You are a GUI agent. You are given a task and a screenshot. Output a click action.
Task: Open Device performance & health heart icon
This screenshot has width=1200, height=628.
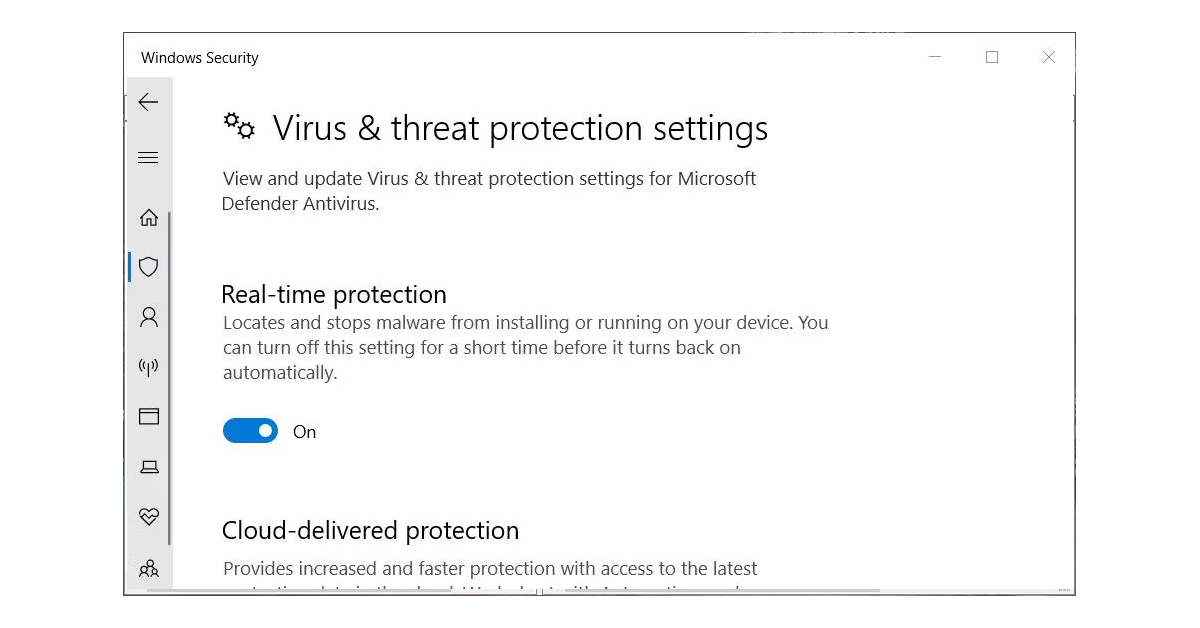pos(149,517)
